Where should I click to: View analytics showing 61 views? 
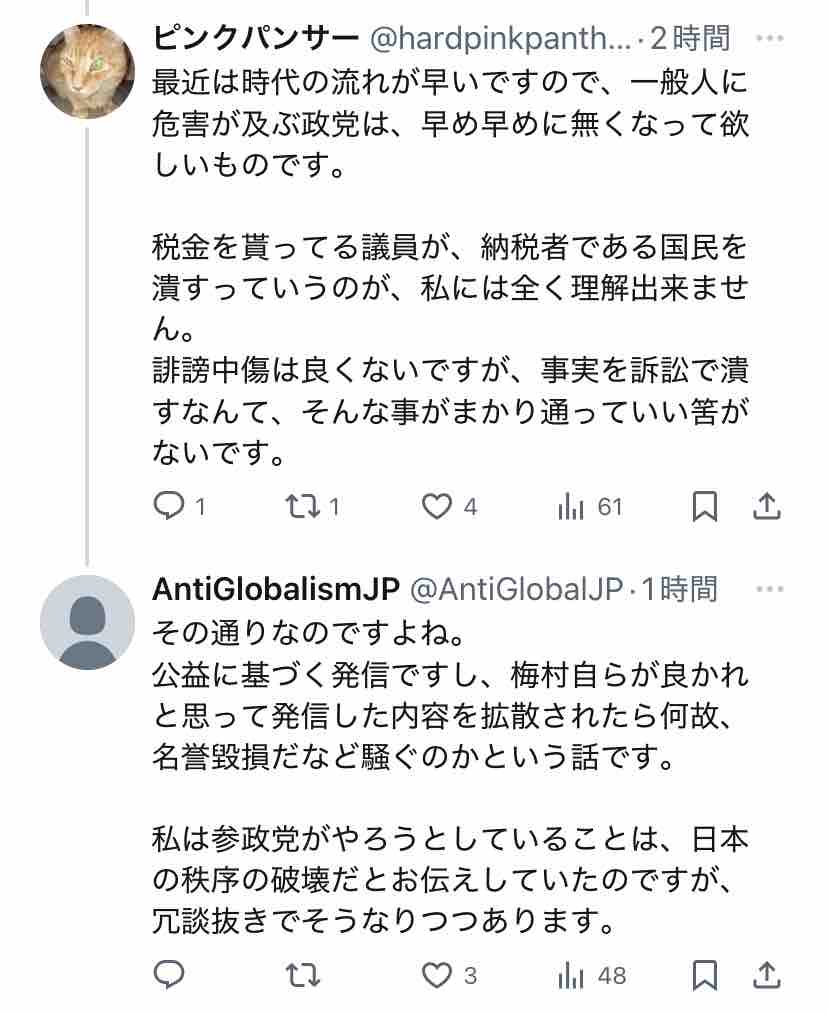pos(572,507)
